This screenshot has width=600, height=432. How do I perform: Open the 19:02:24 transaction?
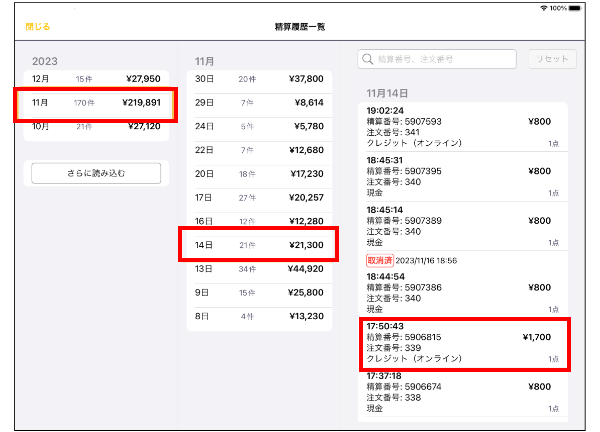click(x=463, y=127)
